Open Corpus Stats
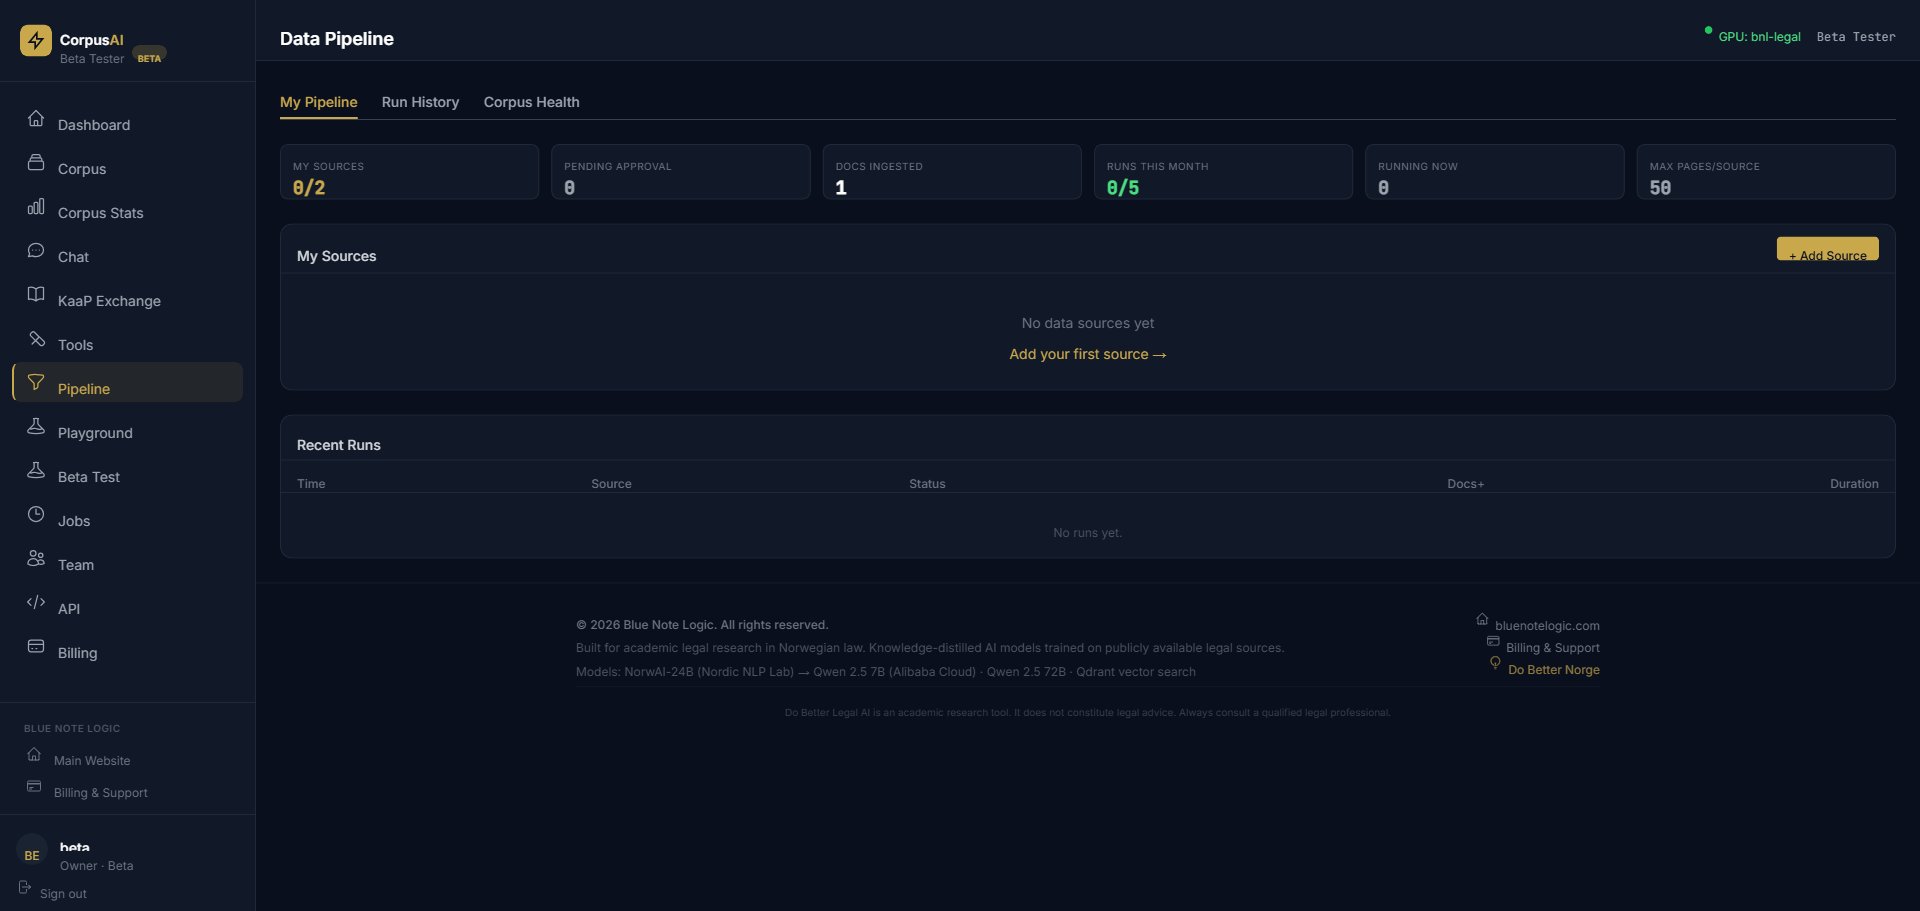 99,212
